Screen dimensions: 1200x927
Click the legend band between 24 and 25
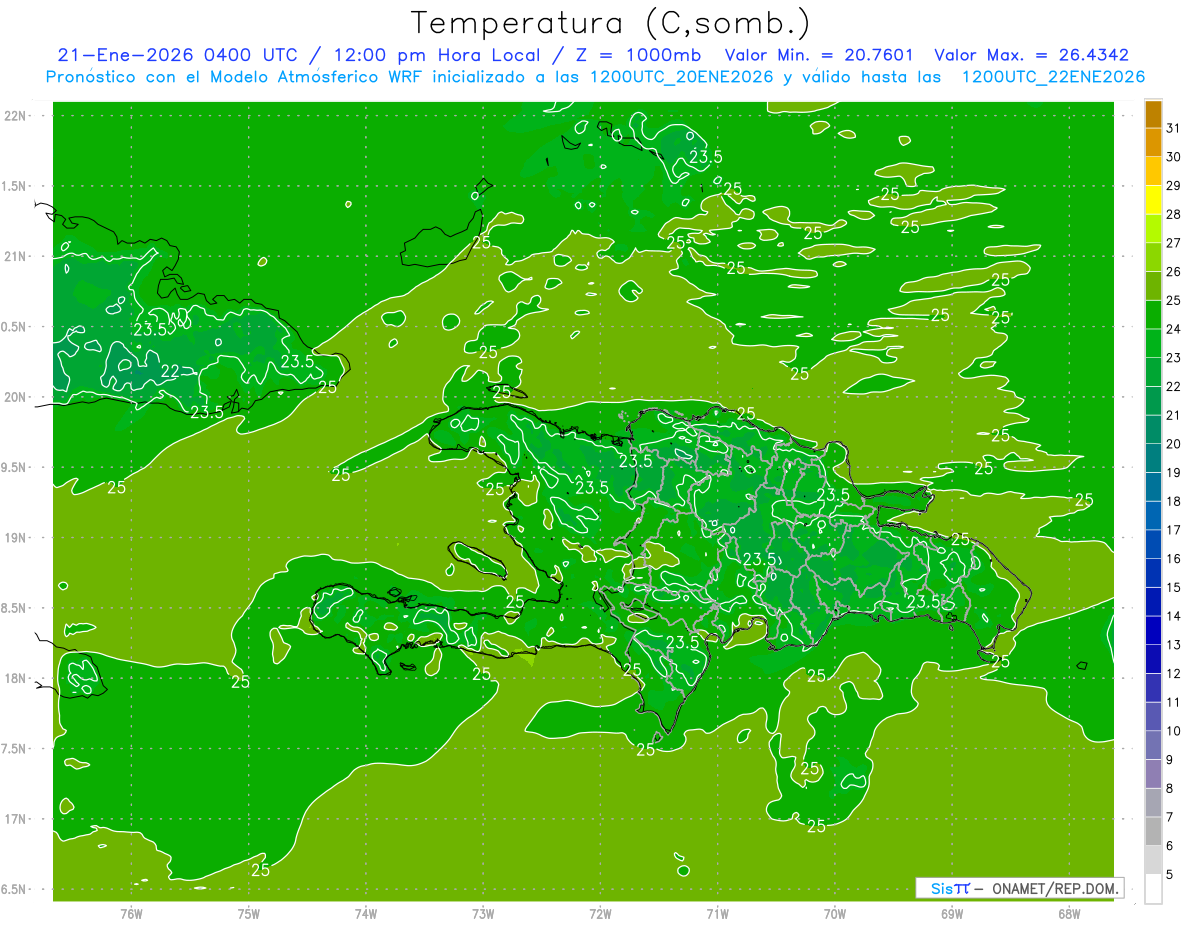click(x=1153, y=314)
